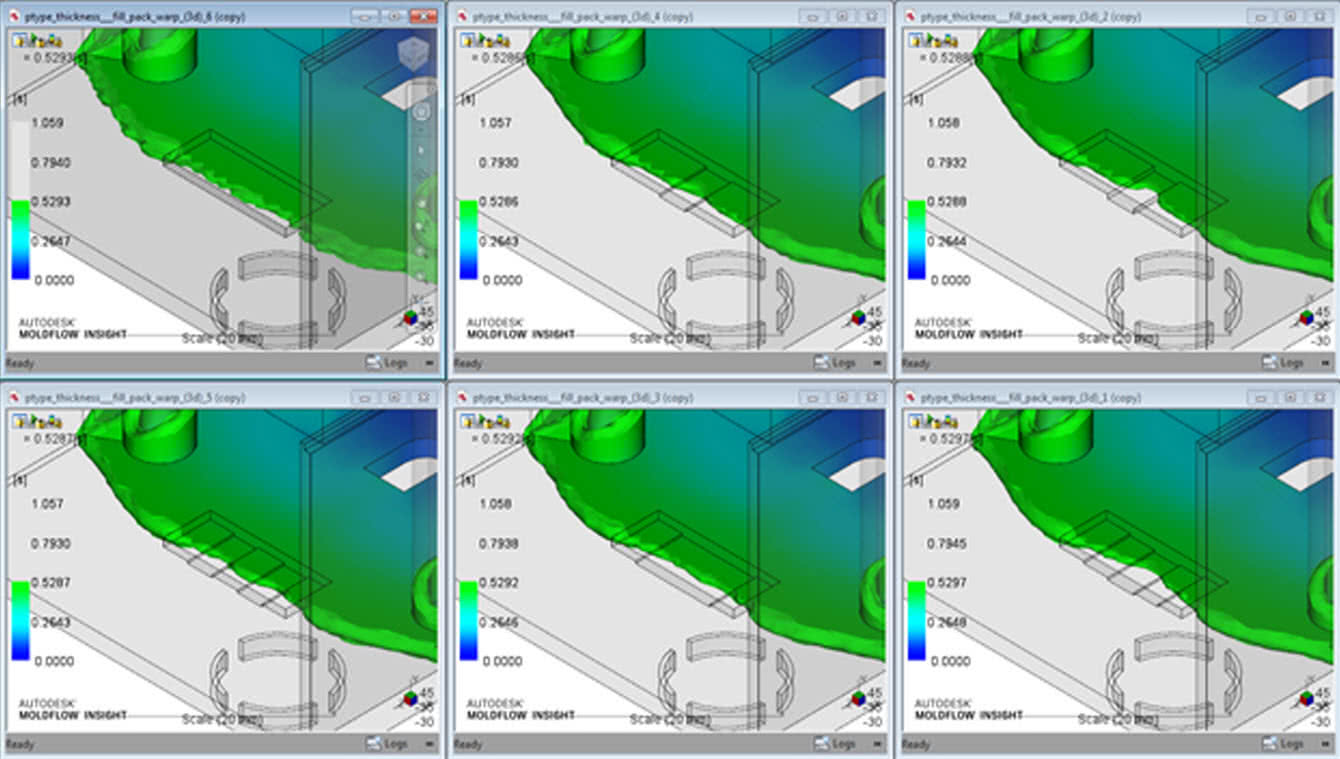Click the boxed overlay icon atop the _5 viewport
The height and width of the screenshot is (759, 1340).
(x=18, y=420)
